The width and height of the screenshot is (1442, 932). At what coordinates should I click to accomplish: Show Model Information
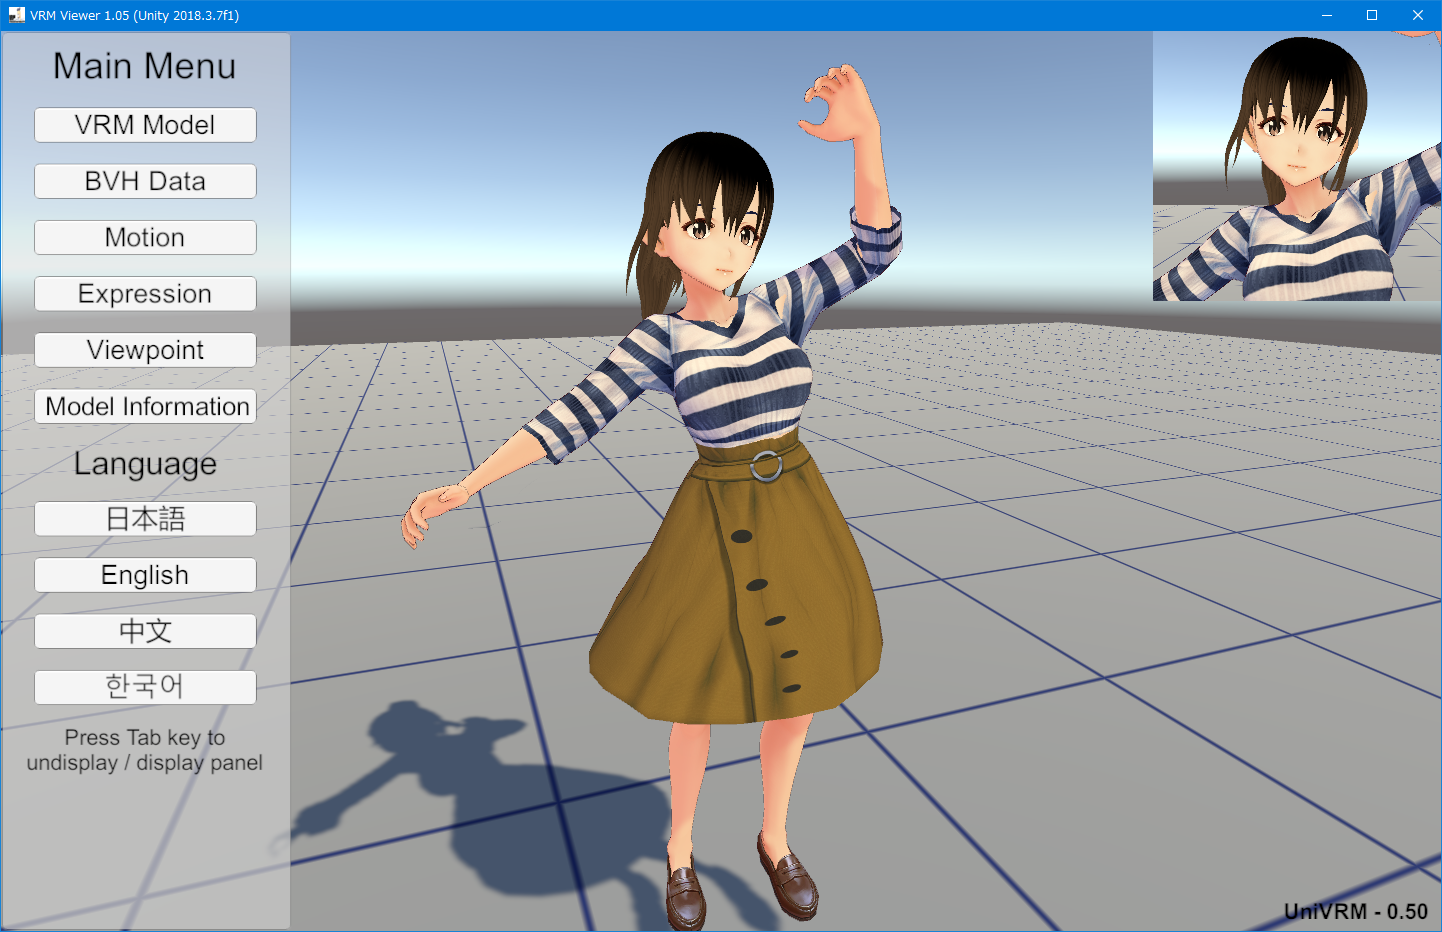pyautogui.click(x=145, y=406)
